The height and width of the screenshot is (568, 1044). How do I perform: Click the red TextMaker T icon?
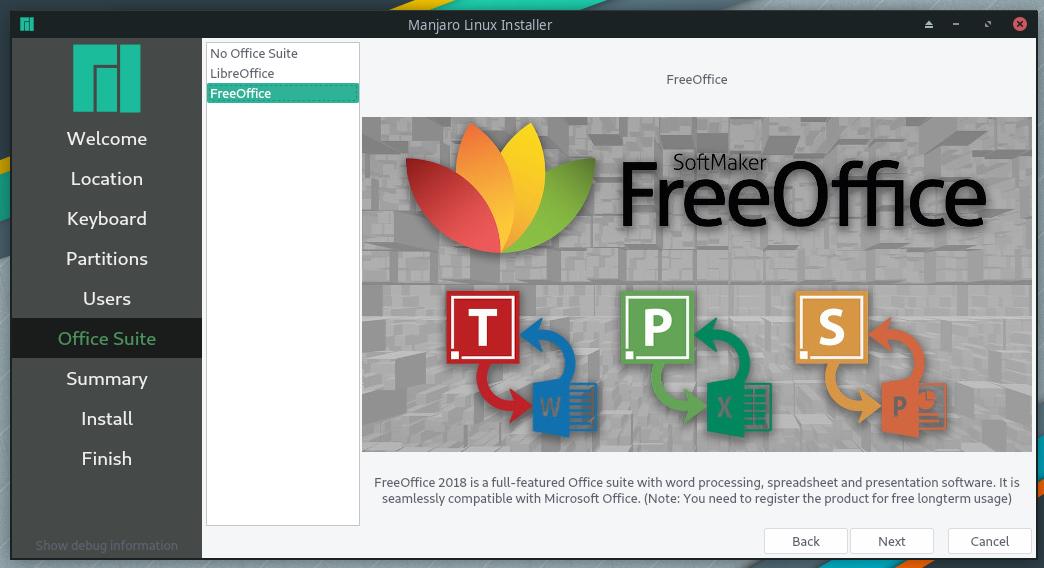[482, 327]
